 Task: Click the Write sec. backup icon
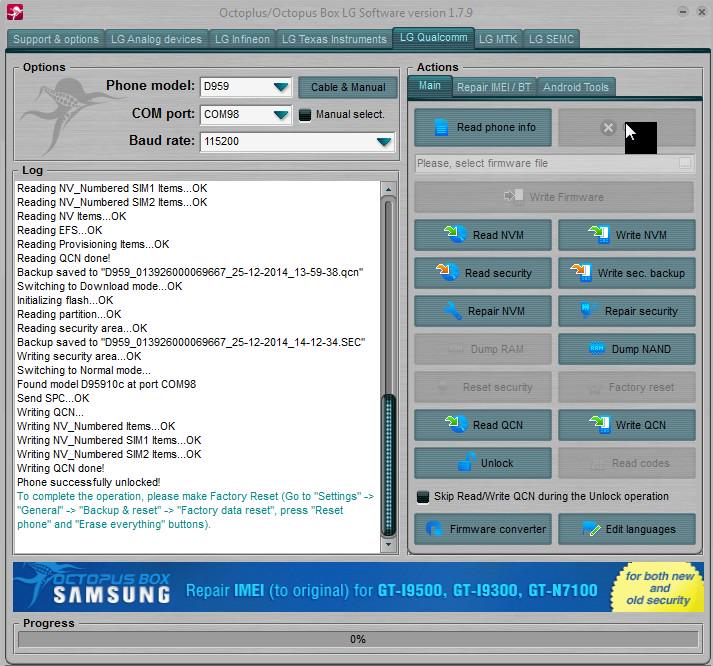(x=581, y=272)
